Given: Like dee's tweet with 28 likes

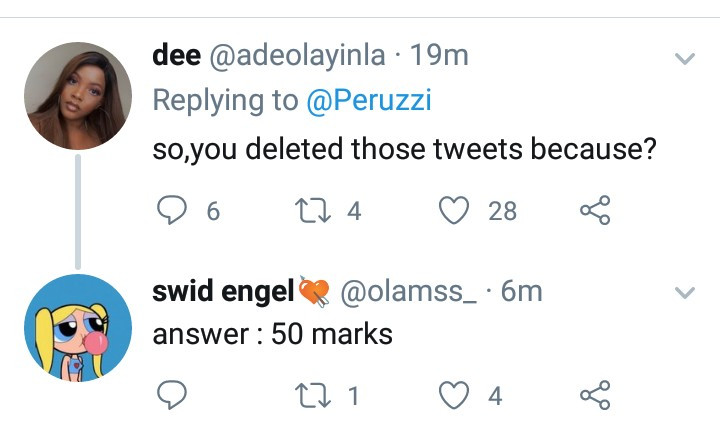Looking at the screenshot, I should [x=455, y=210].
